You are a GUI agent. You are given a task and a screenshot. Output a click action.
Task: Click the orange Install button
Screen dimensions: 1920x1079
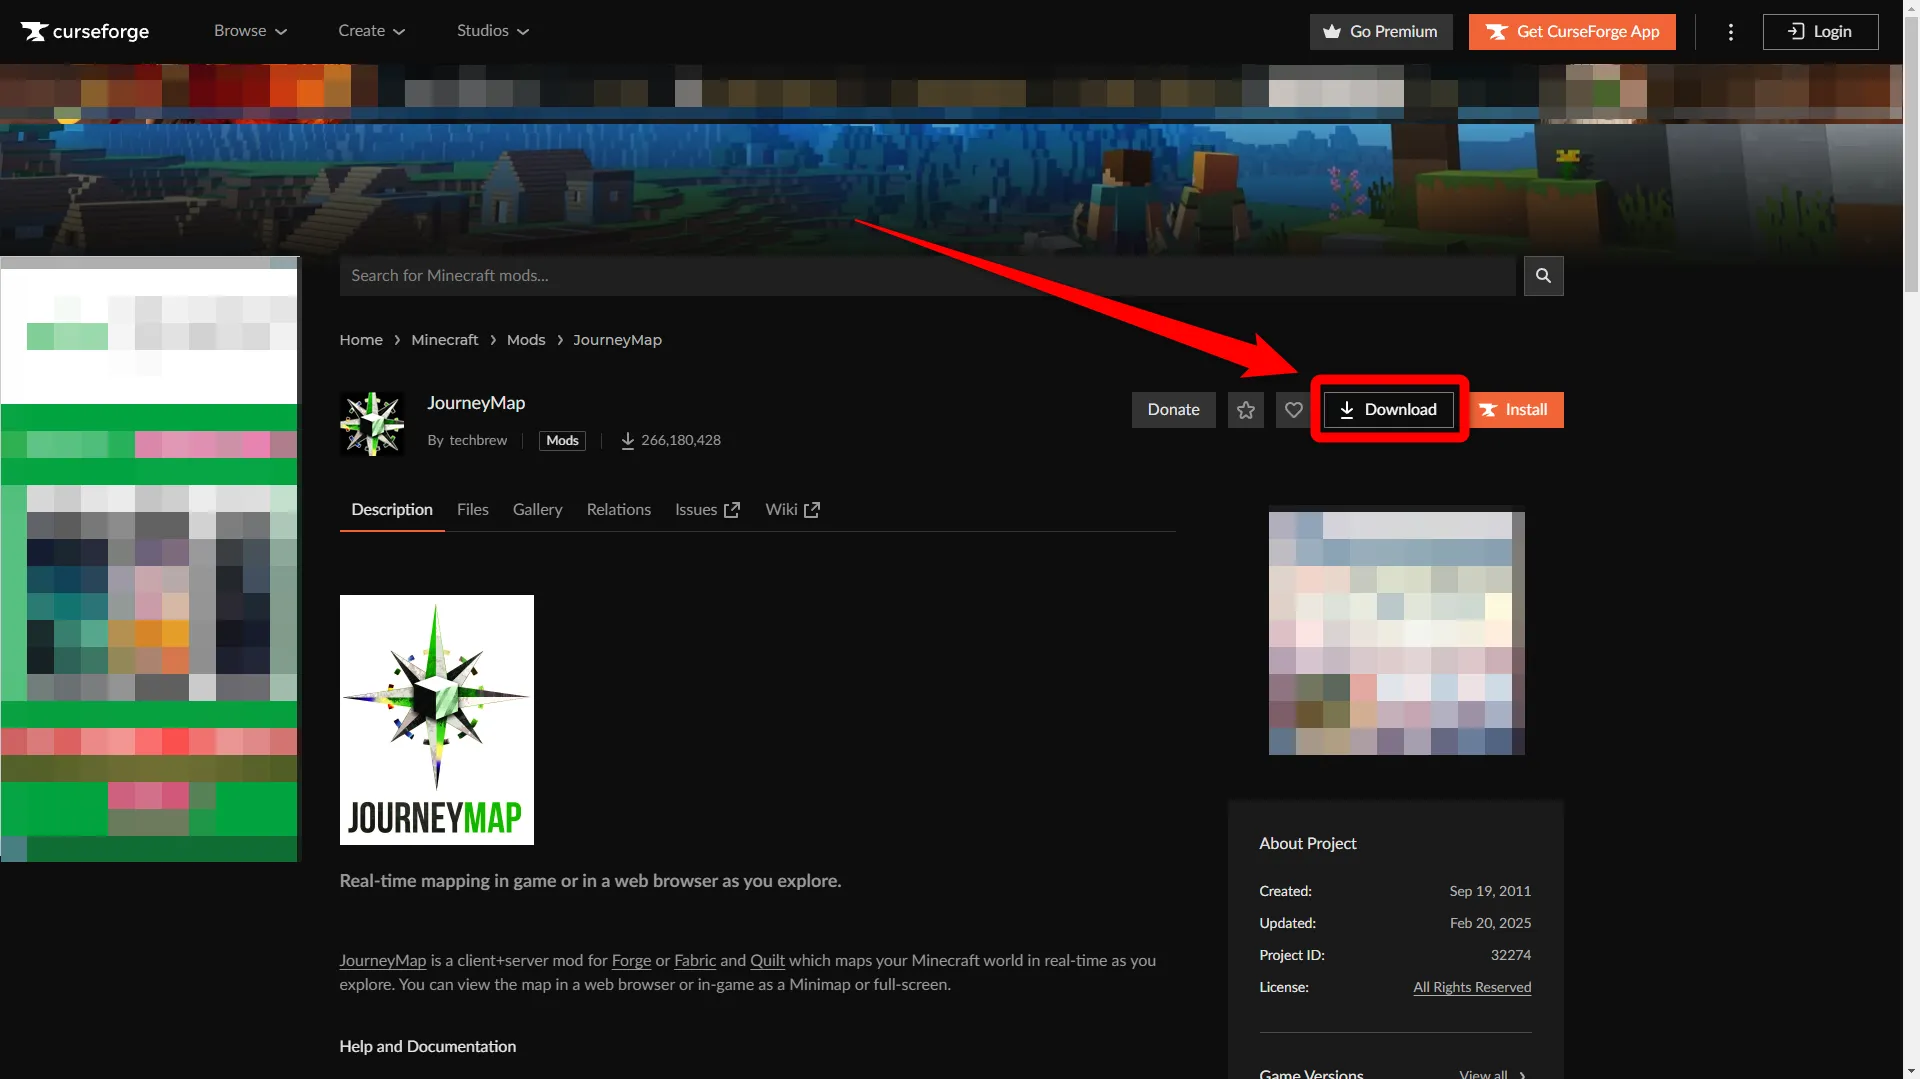1515,410
